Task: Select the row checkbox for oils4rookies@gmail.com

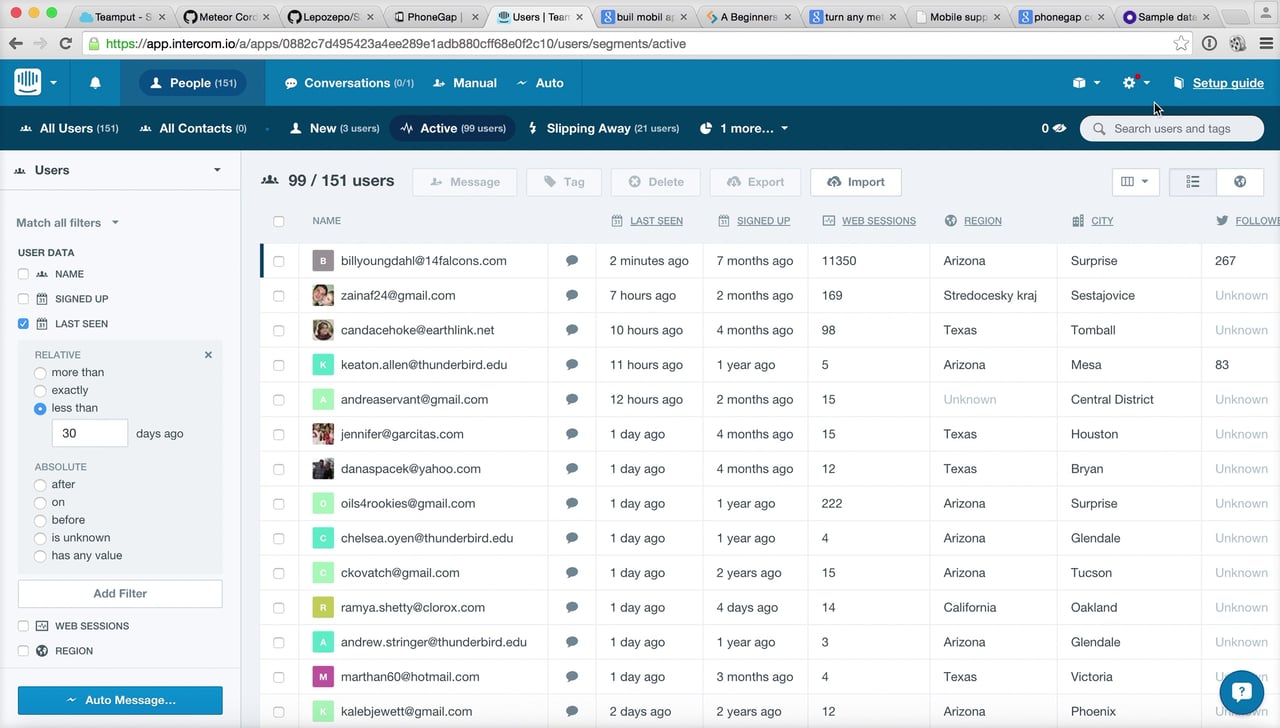Action: click(279, 504)
